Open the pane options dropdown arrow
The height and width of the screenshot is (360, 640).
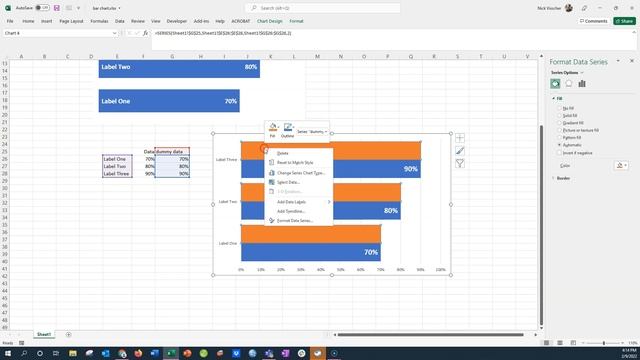(618, 61)
